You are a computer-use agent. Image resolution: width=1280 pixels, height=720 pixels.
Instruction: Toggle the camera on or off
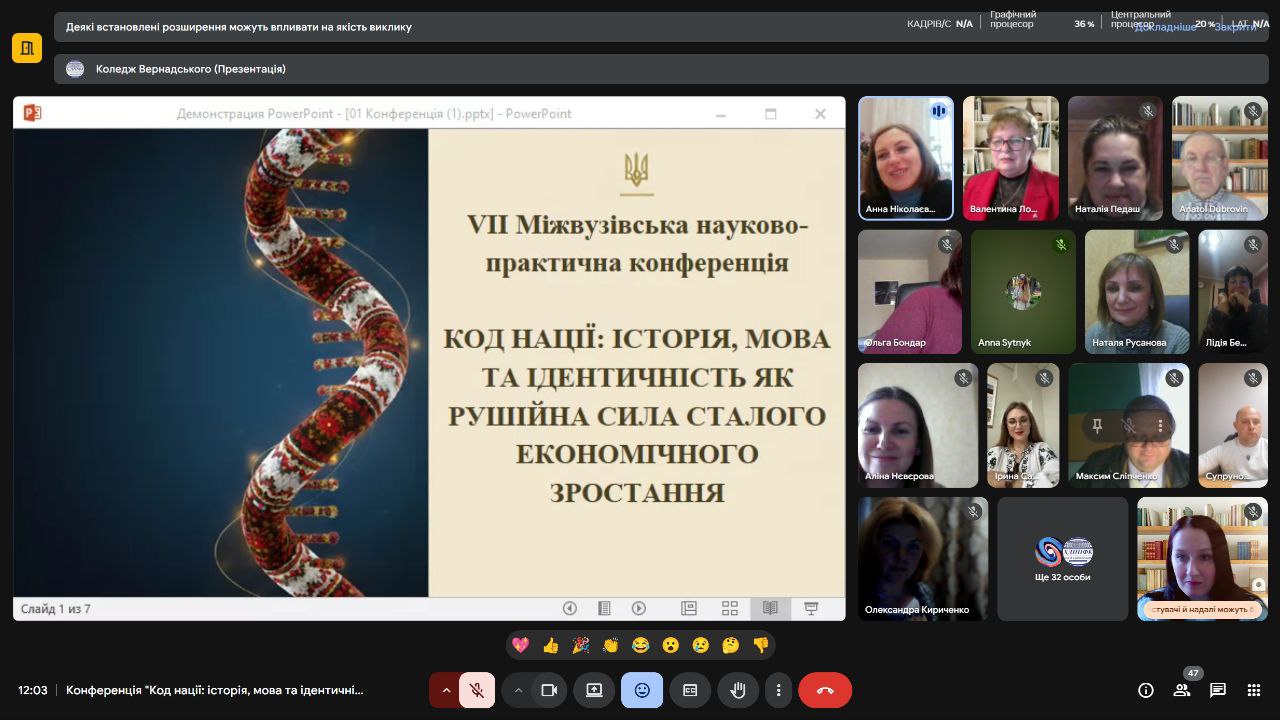tap(549, 690)
